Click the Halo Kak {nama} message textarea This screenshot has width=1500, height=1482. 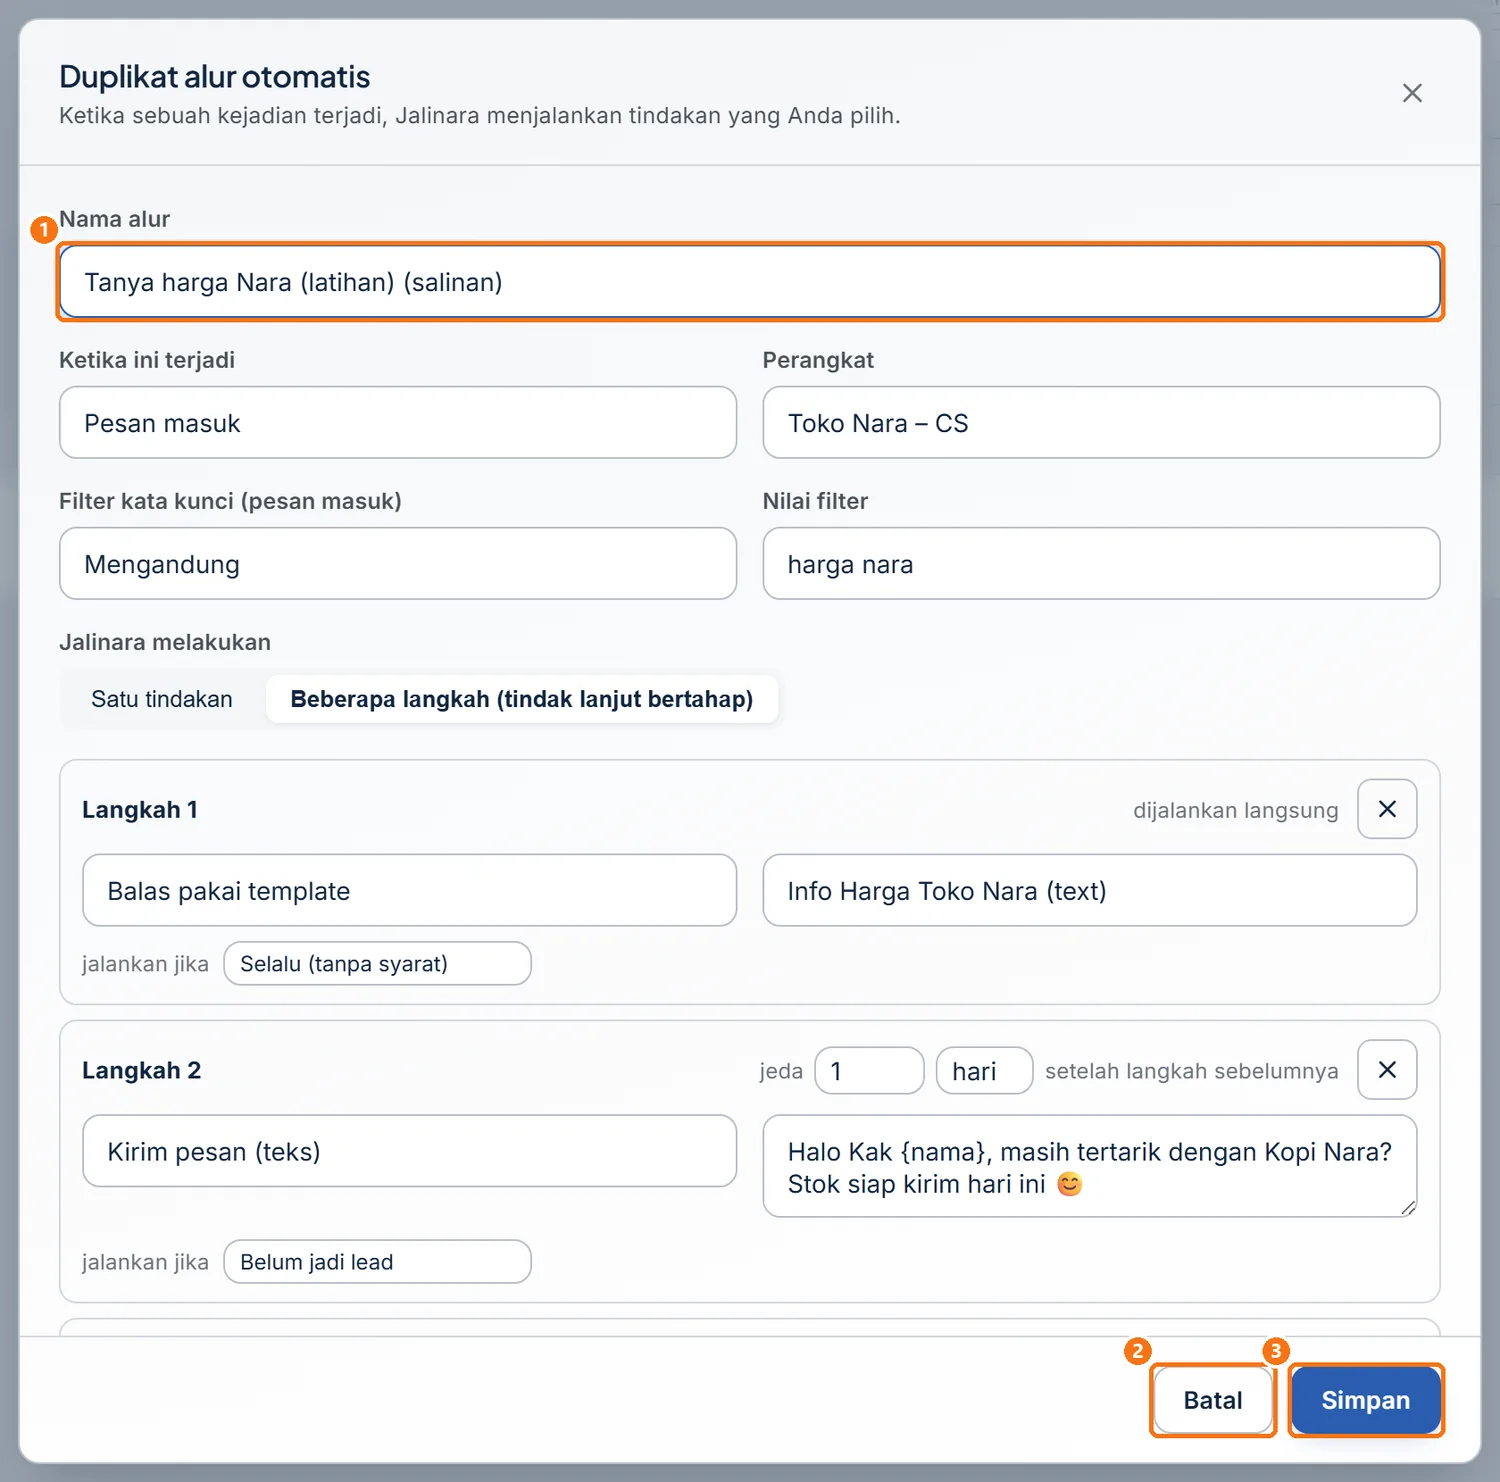pos(1090,1166)
